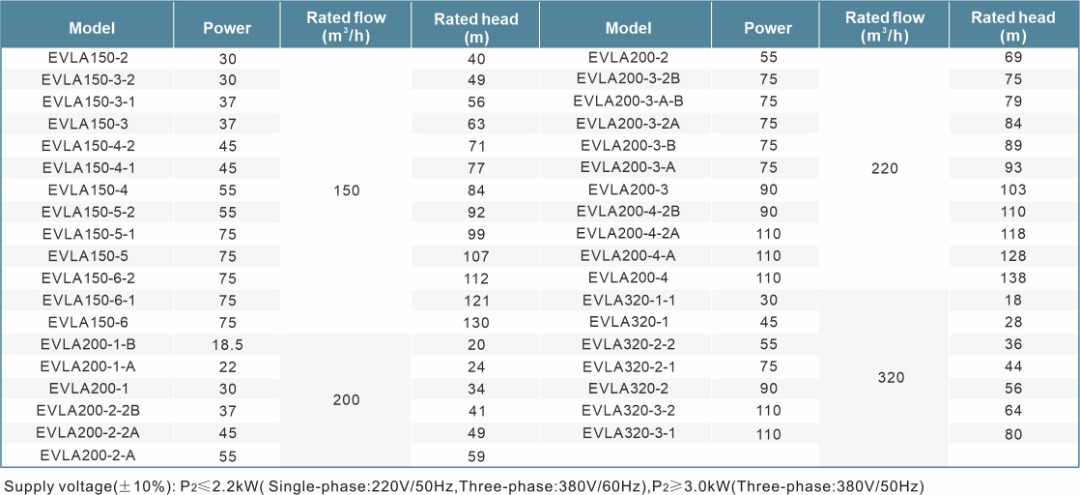1080x495 pixels.
Task: Select the EVLA200-4-2A model cell
Action: coord(628,234)
